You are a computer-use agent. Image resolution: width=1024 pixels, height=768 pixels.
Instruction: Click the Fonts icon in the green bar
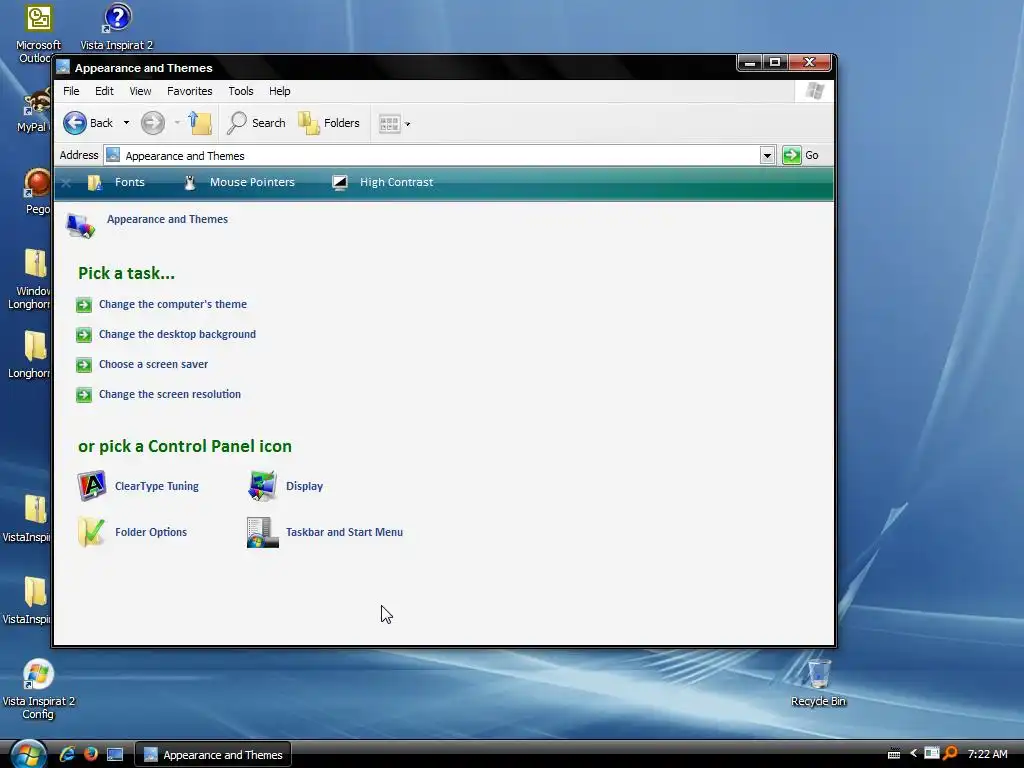95,183
